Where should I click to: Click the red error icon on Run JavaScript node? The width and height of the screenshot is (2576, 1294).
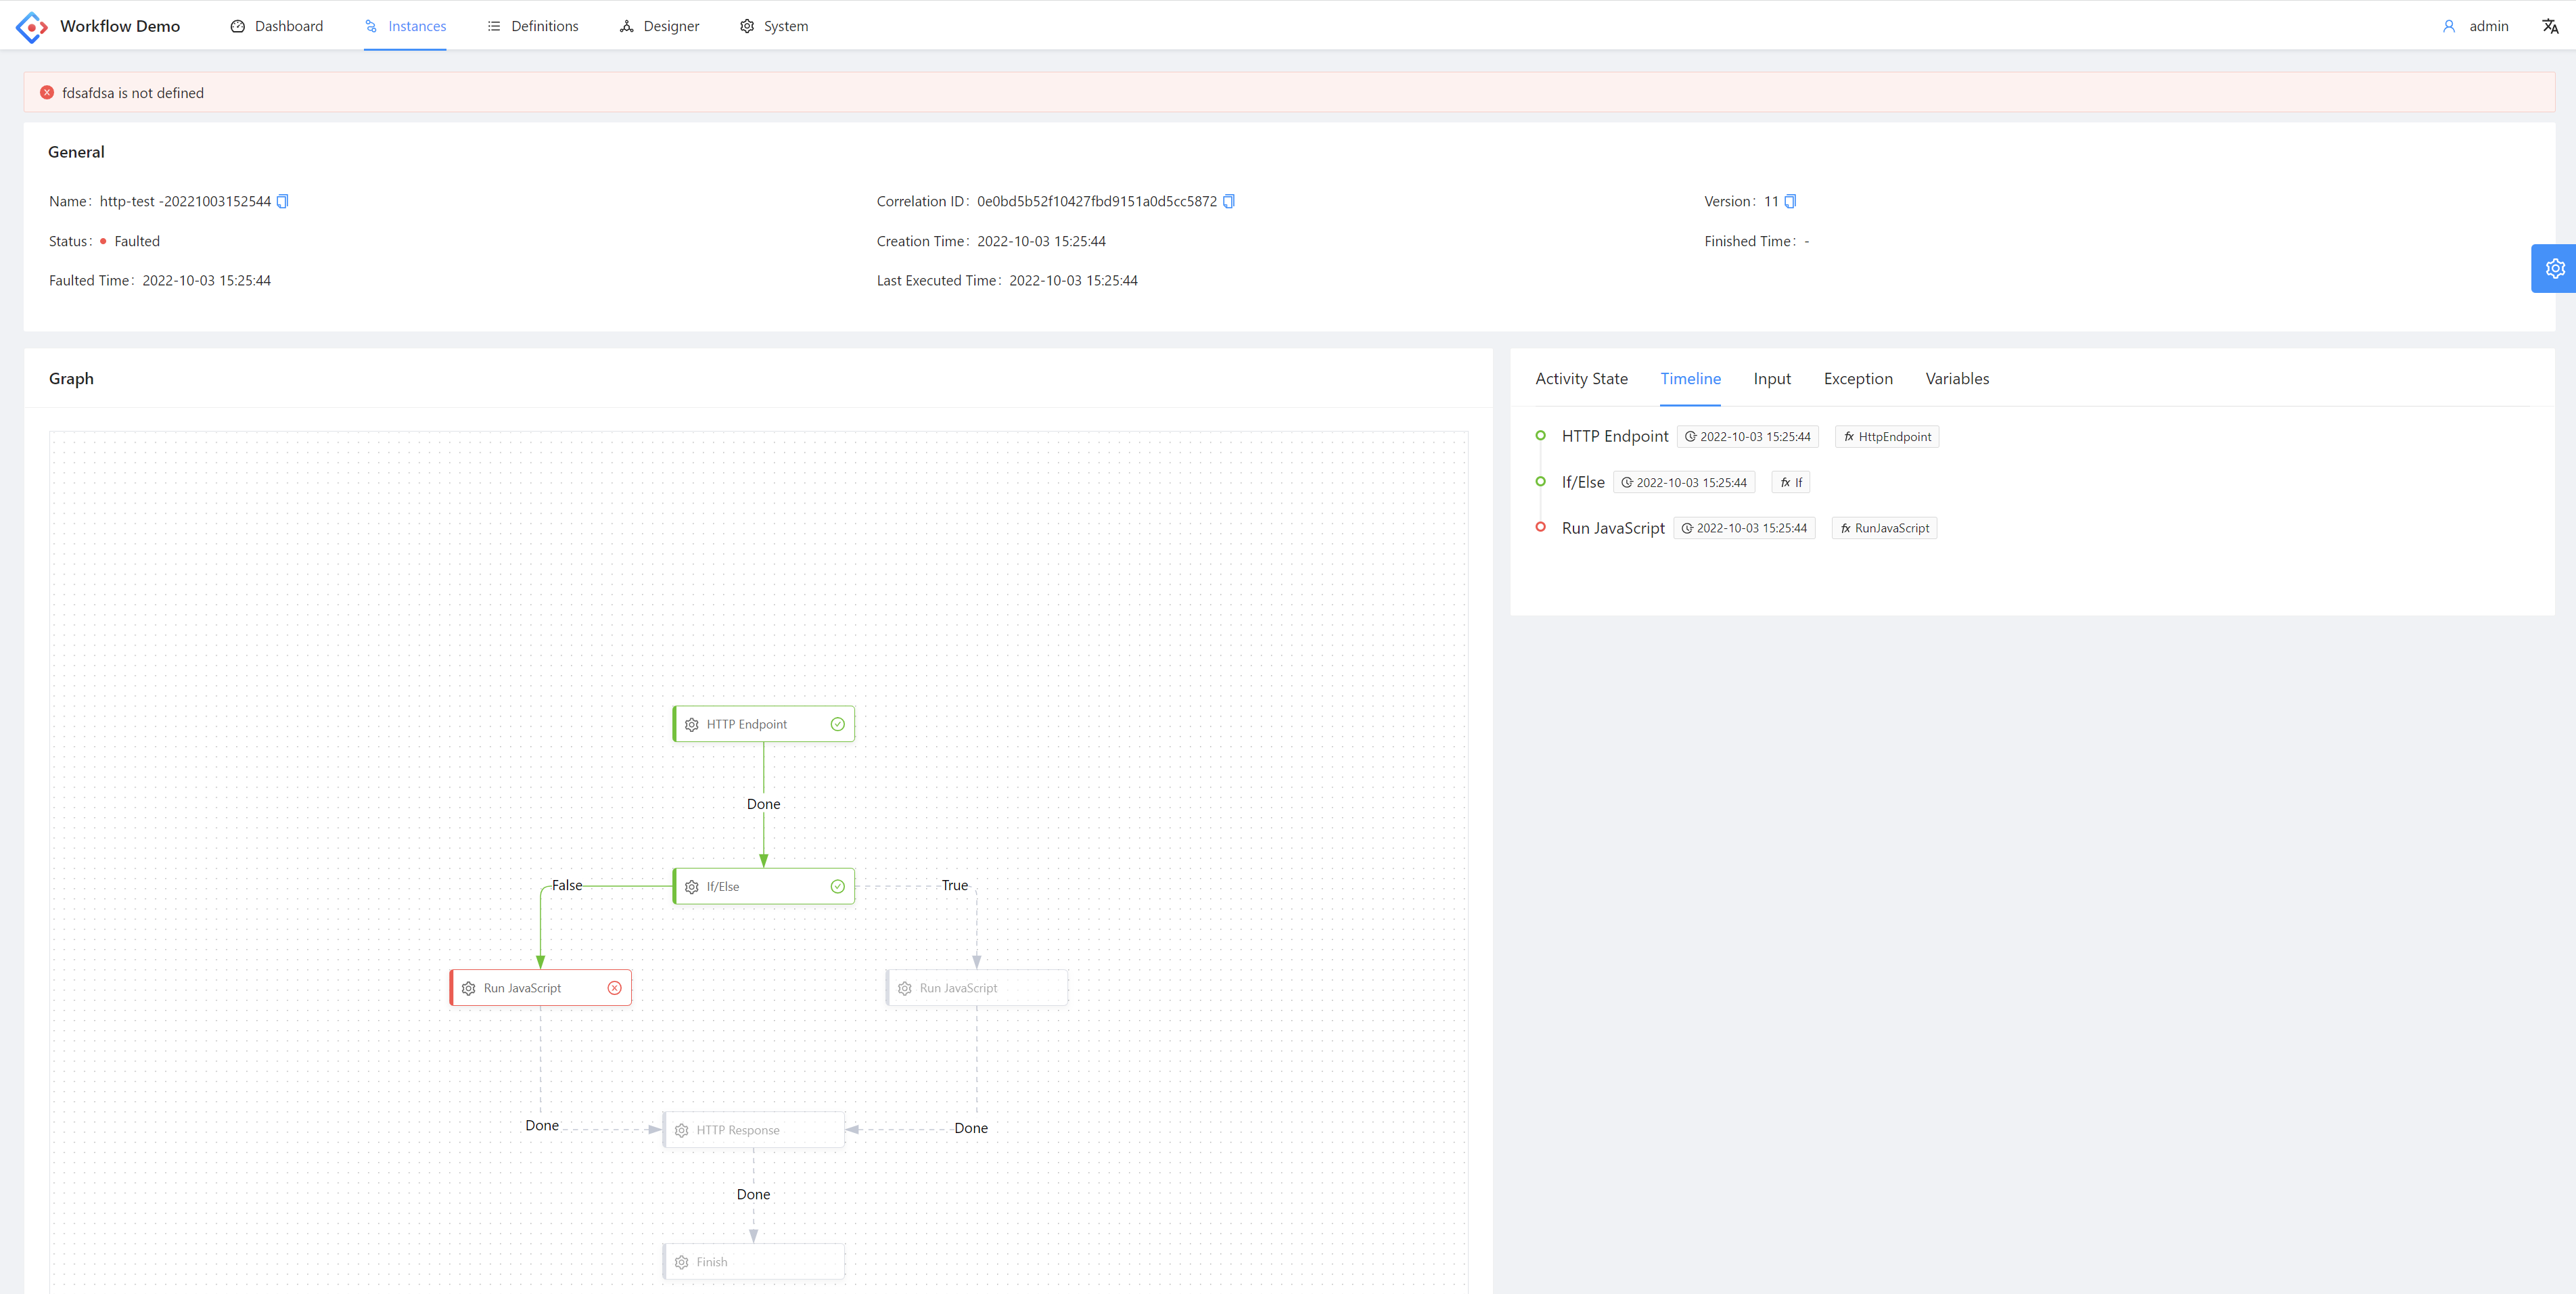(615, 988)
